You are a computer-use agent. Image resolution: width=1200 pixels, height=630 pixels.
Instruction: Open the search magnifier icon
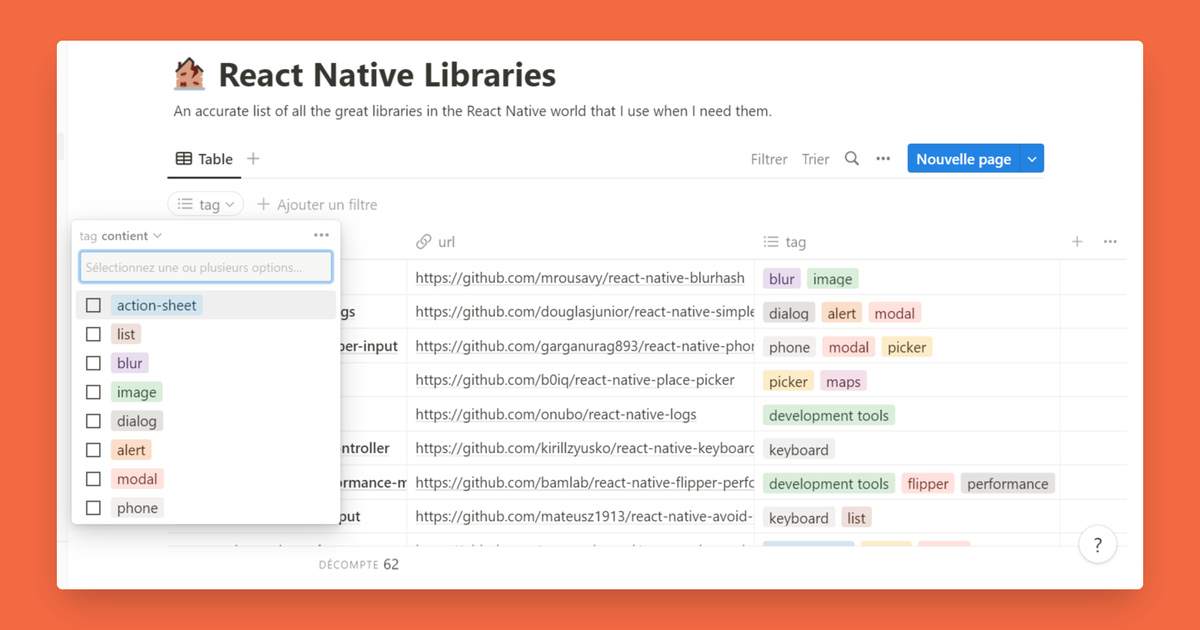(852, 159)
